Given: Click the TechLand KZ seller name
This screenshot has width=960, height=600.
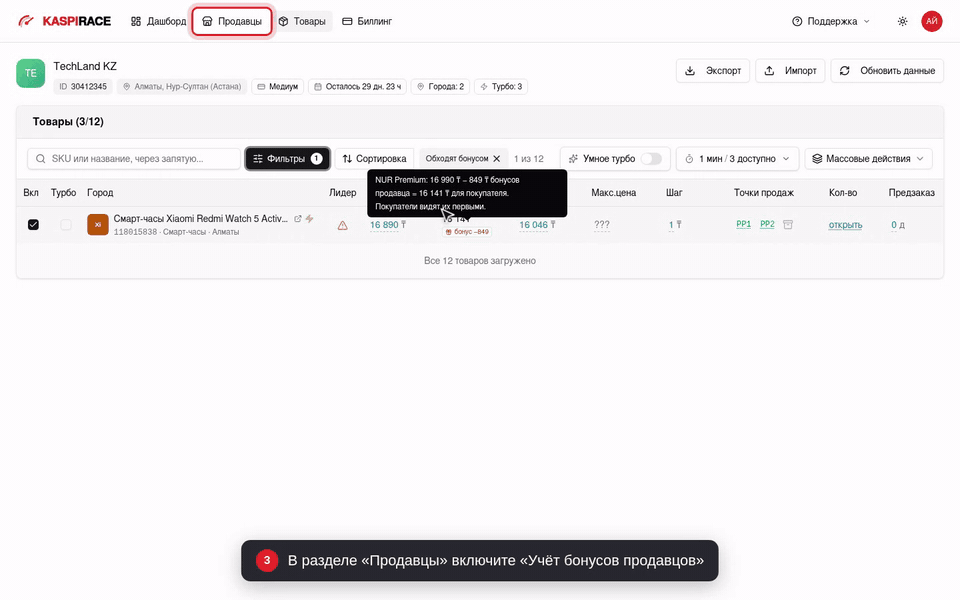Looking at the screenshot, I should [84, 66].
